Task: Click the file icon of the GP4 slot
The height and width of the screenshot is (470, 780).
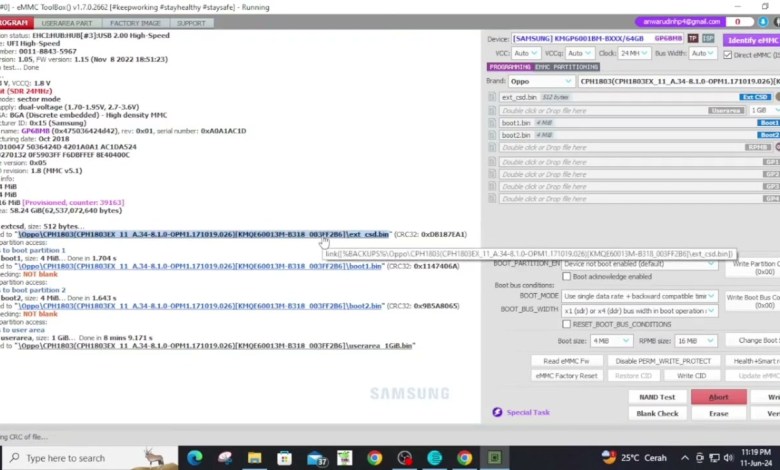Action: coord(492,198)
